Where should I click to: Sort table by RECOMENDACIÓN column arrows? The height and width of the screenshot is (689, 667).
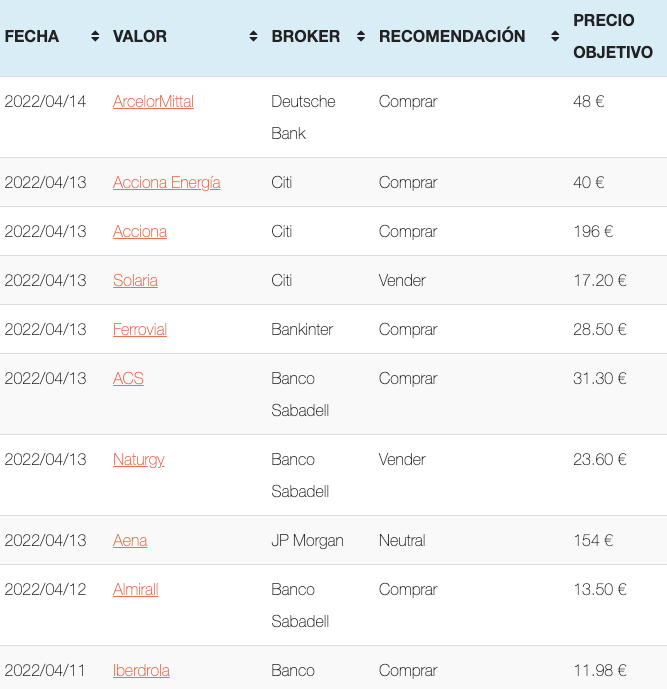[x=555, y=36]
